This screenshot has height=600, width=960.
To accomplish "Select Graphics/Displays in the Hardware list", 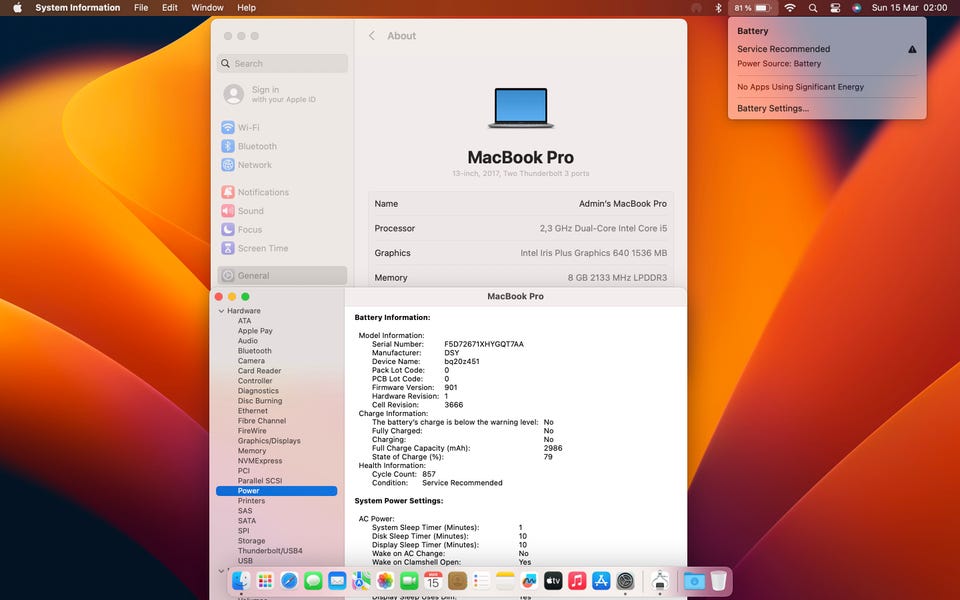I will [269, 441].
